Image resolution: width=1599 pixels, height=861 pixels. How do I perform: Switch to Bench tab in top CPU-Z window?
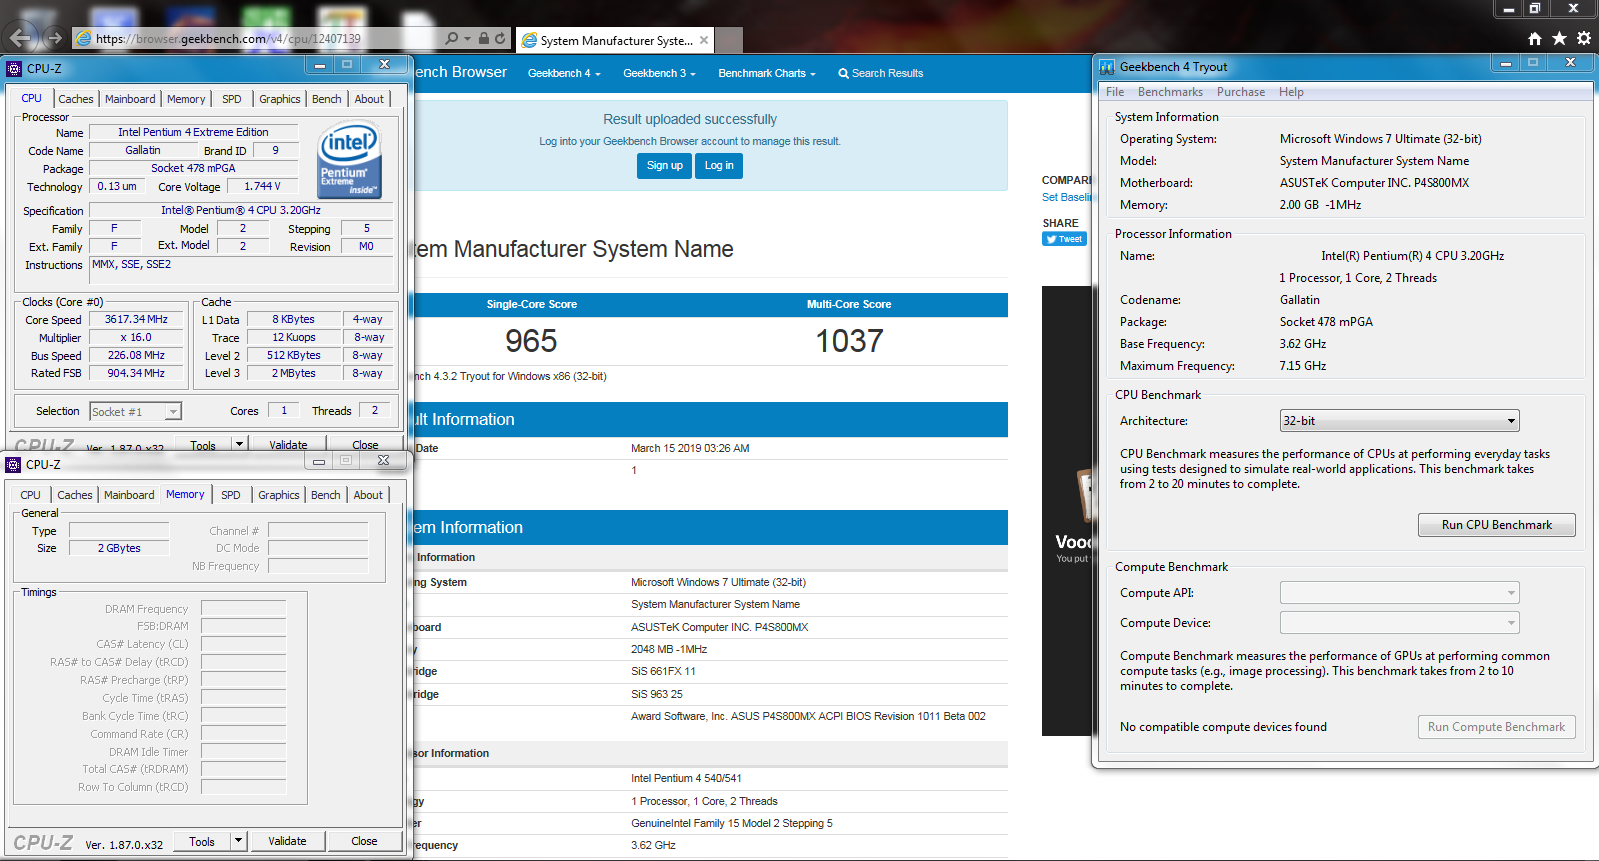click(x=327, y=99)
